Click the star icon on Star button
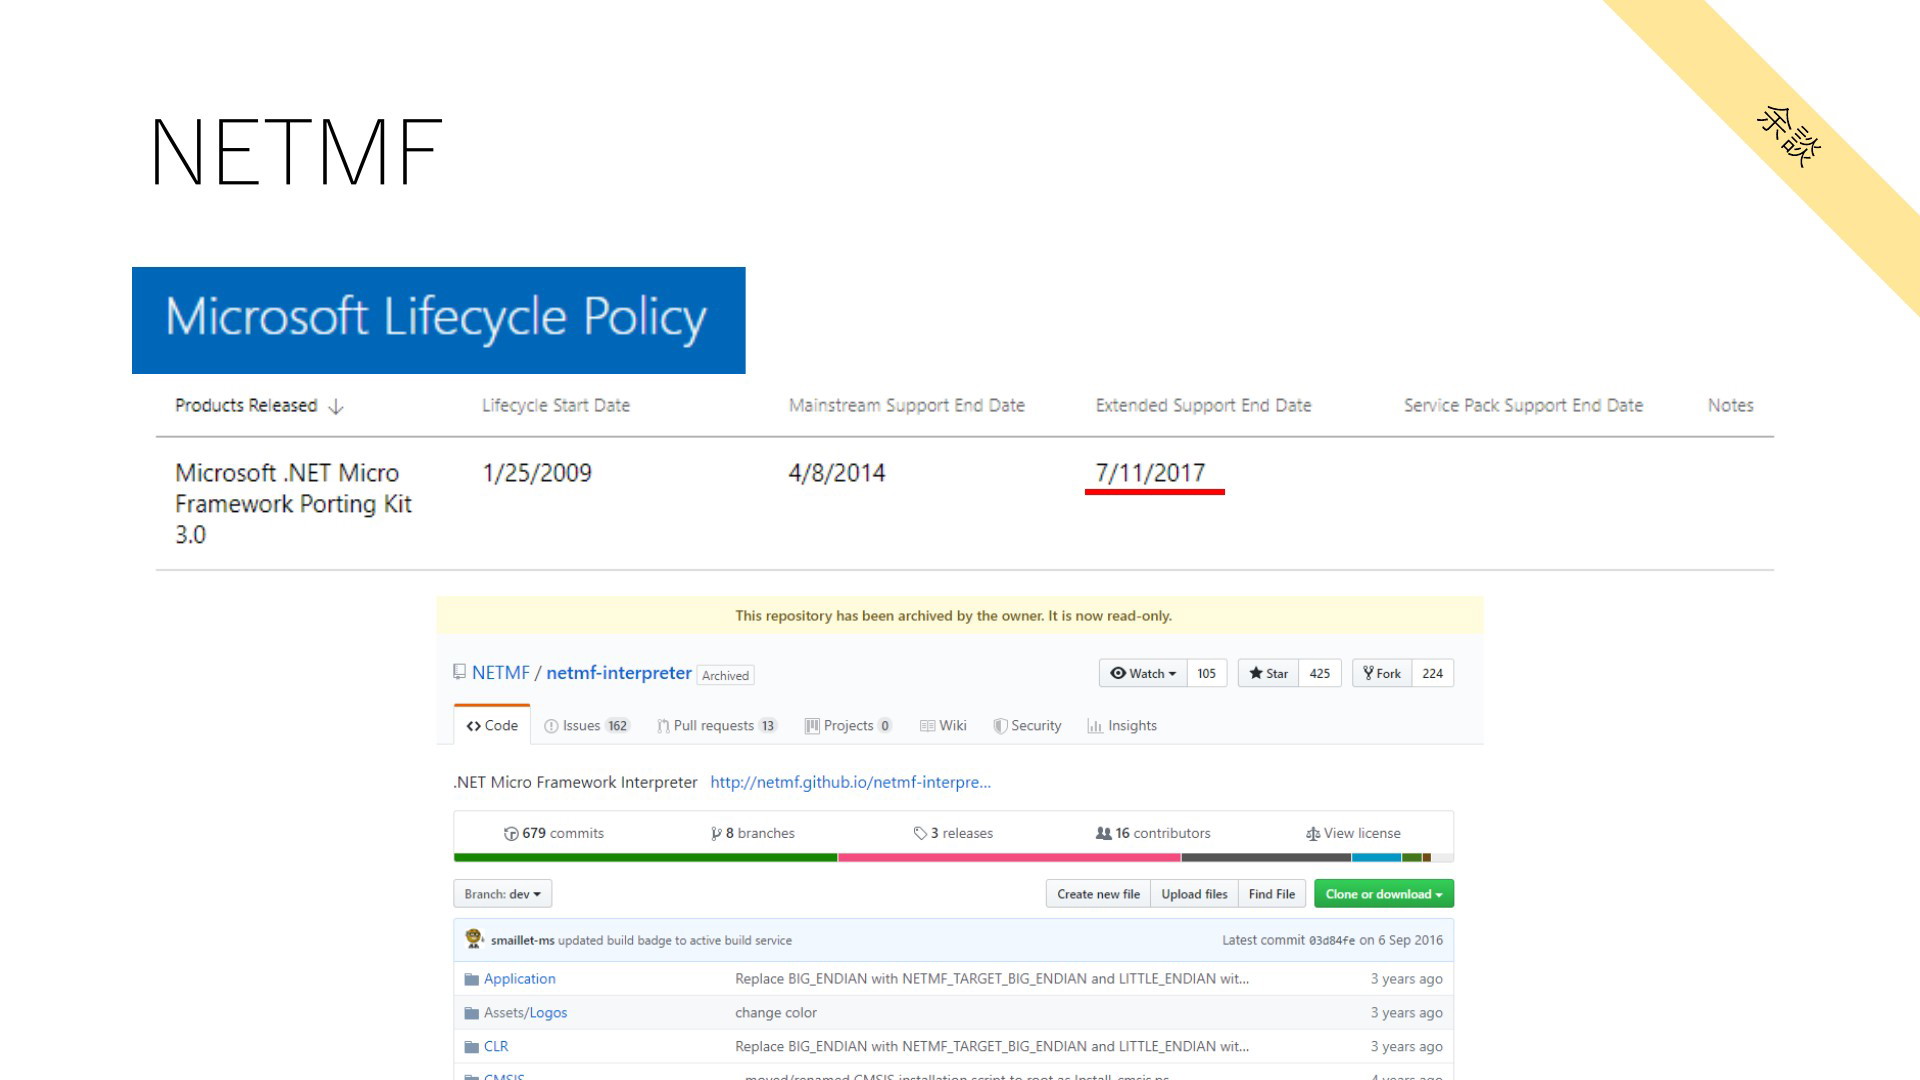 click(1256, 673)
